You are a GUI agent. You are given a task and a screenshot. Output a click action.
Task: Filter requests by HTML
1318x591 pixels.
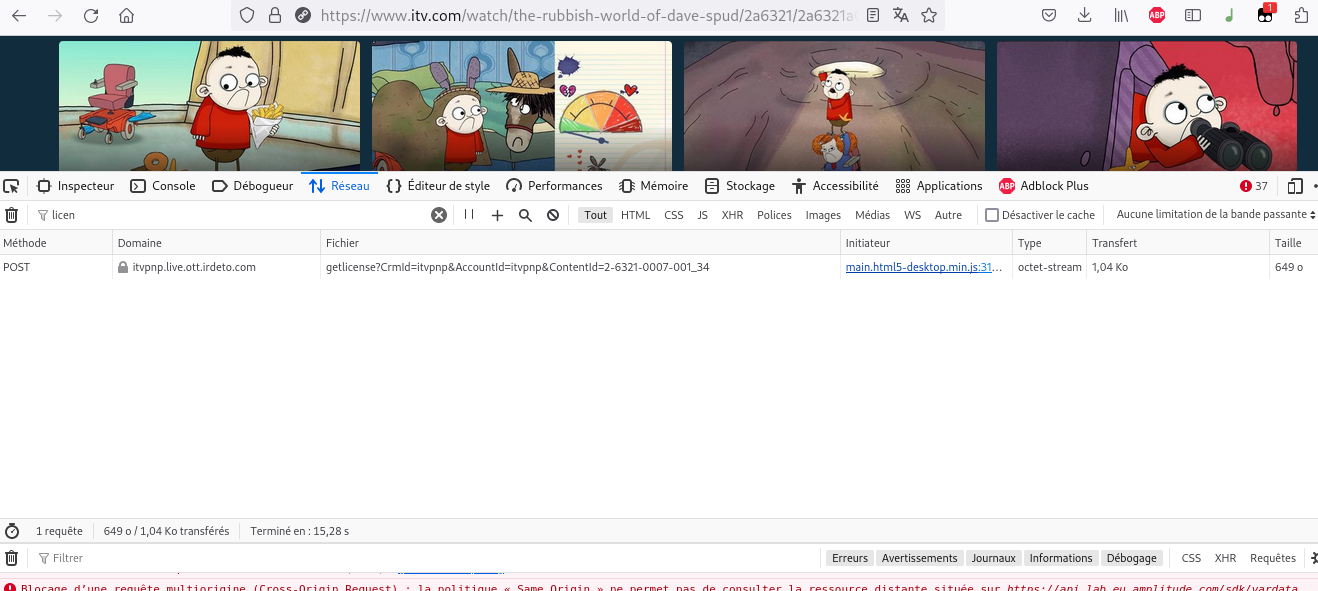tap(635, 215)
